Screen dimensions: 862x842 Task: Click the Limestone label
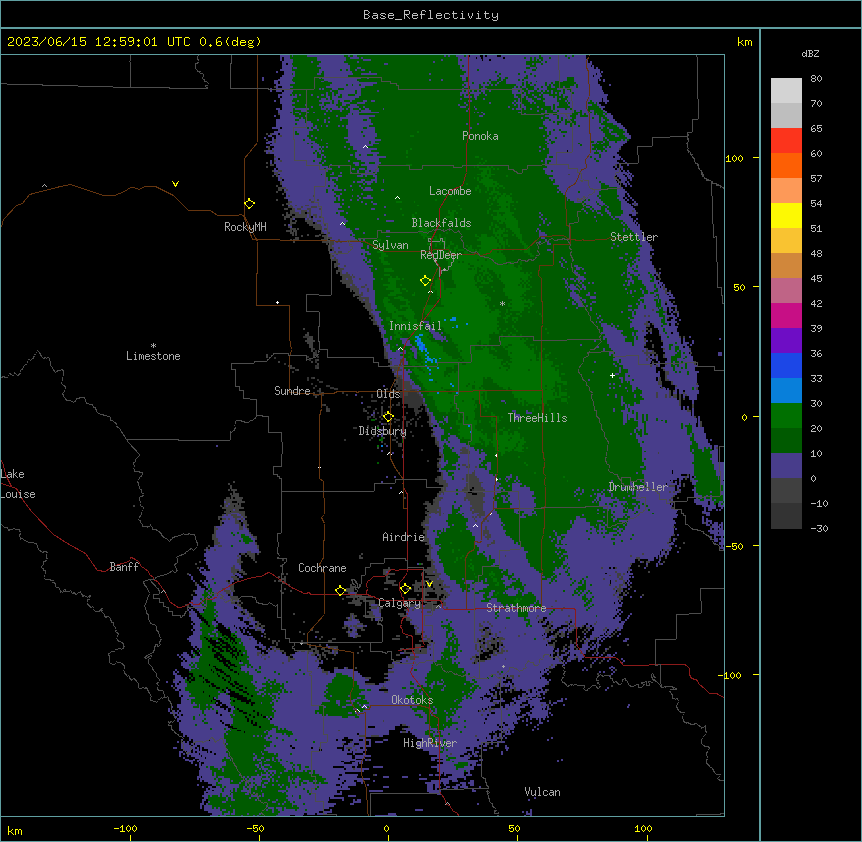(x=153, y=356)
